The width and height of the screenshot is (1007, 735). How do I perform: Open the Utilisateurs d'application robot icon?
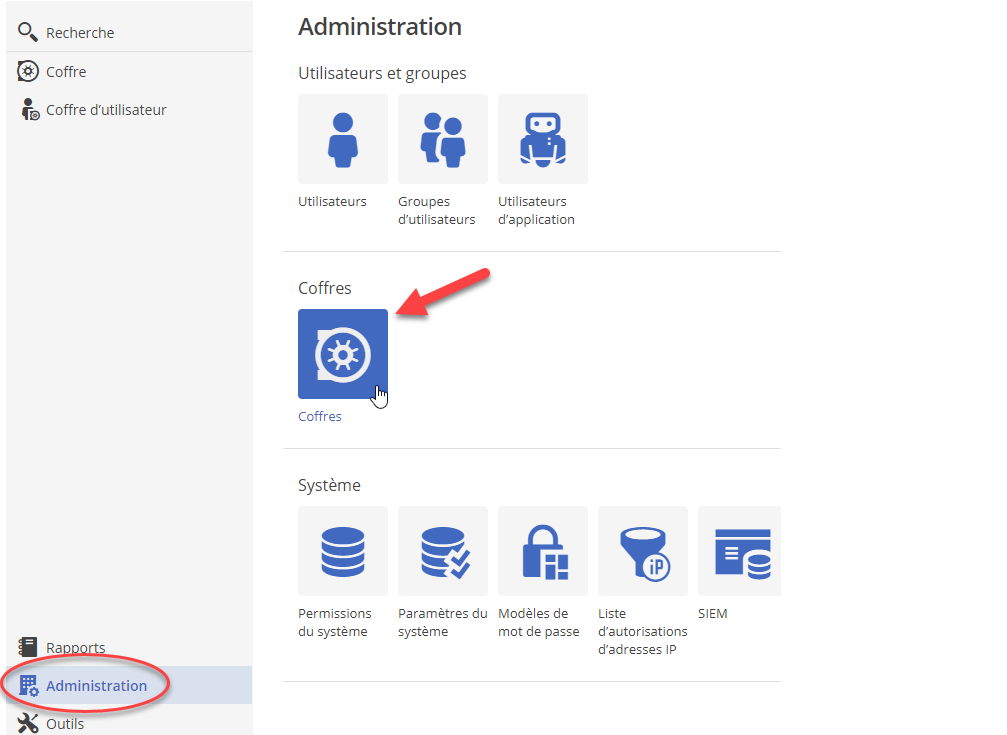(x=542, y=139)
